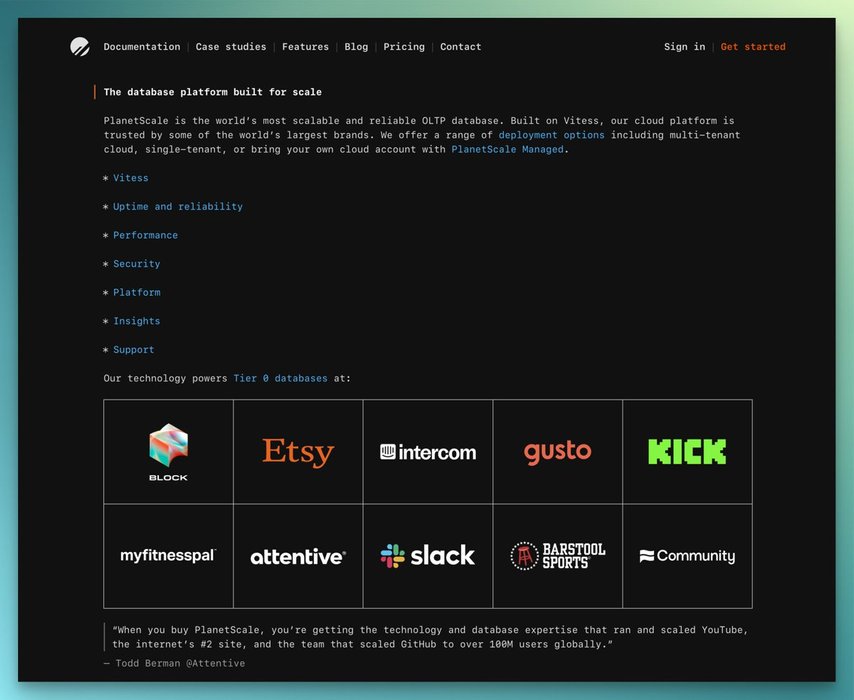This screenshot has width=854, height=700.
Task: Follow the Uptime and reliability link
Action: (x=178, y=207)
